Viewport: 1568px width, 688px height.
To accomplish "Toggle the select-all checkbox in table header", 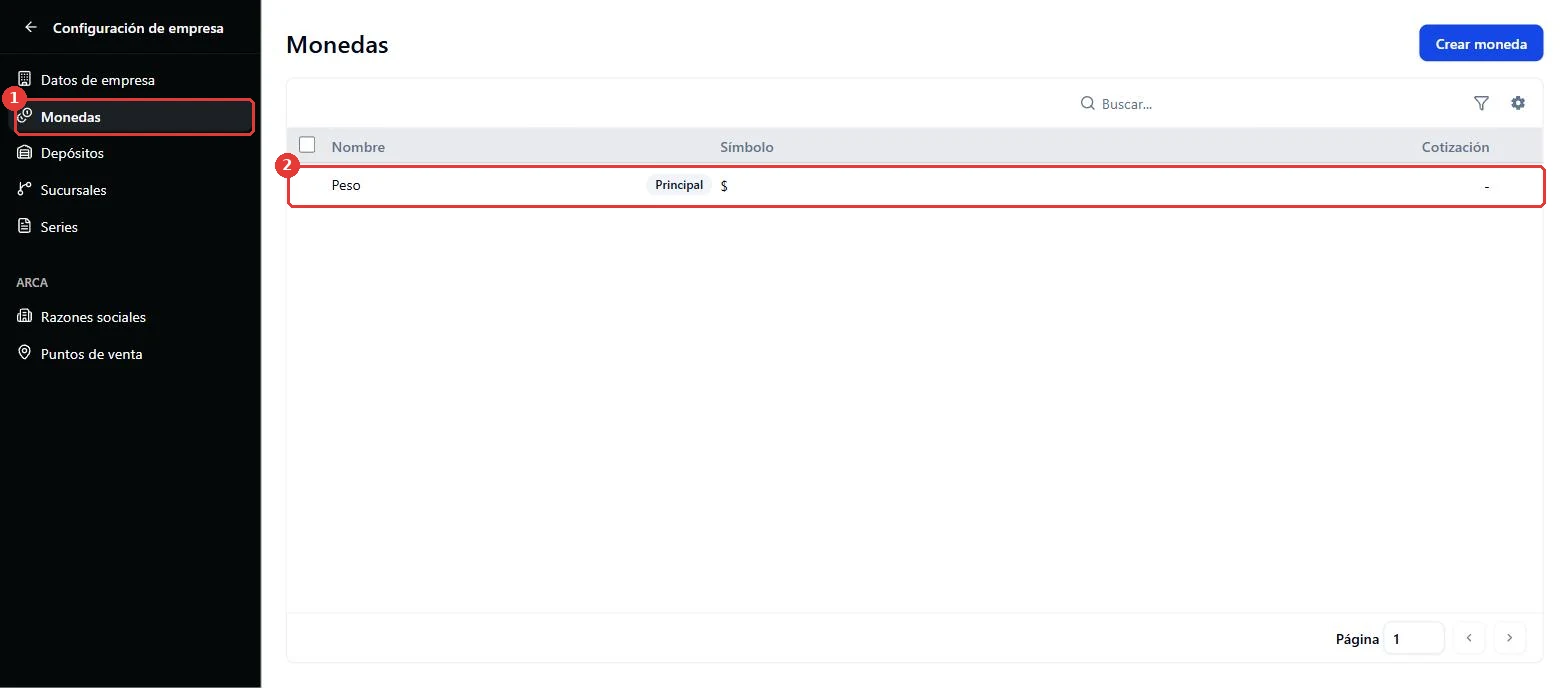I will tap(307, 145).
